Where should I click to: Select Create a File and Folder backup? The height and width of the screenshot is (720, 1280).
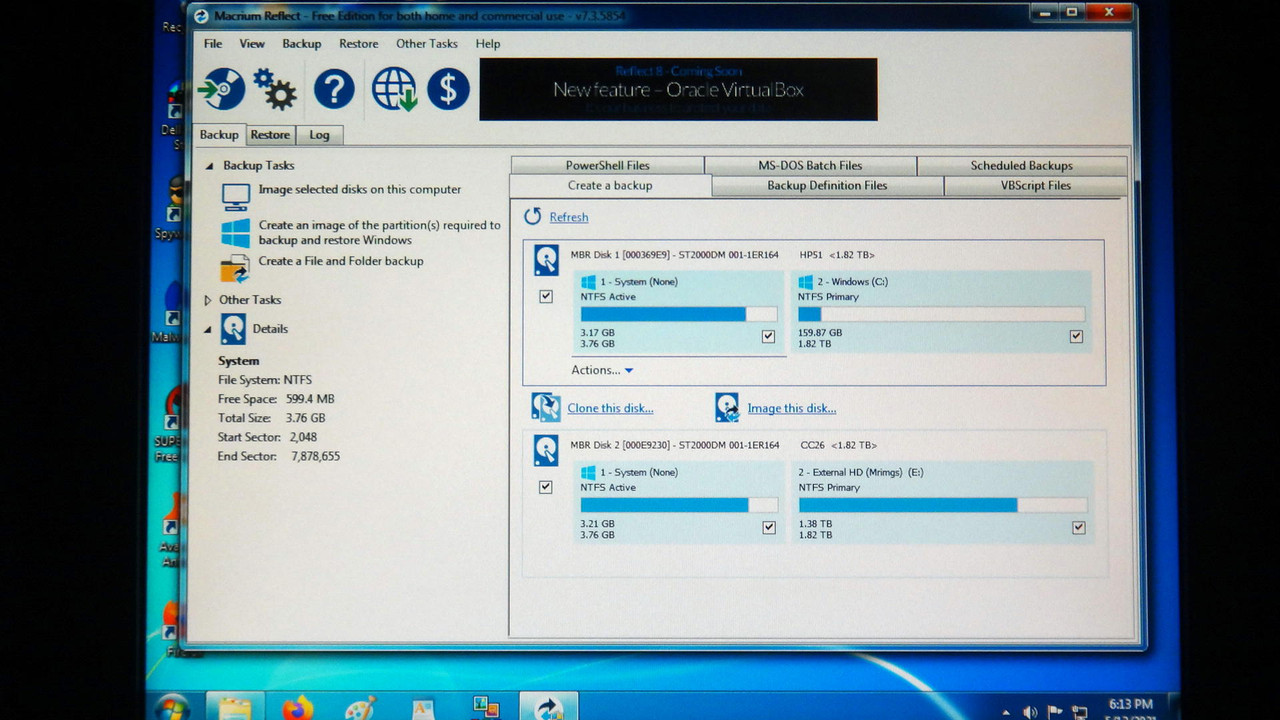(341, 261)
